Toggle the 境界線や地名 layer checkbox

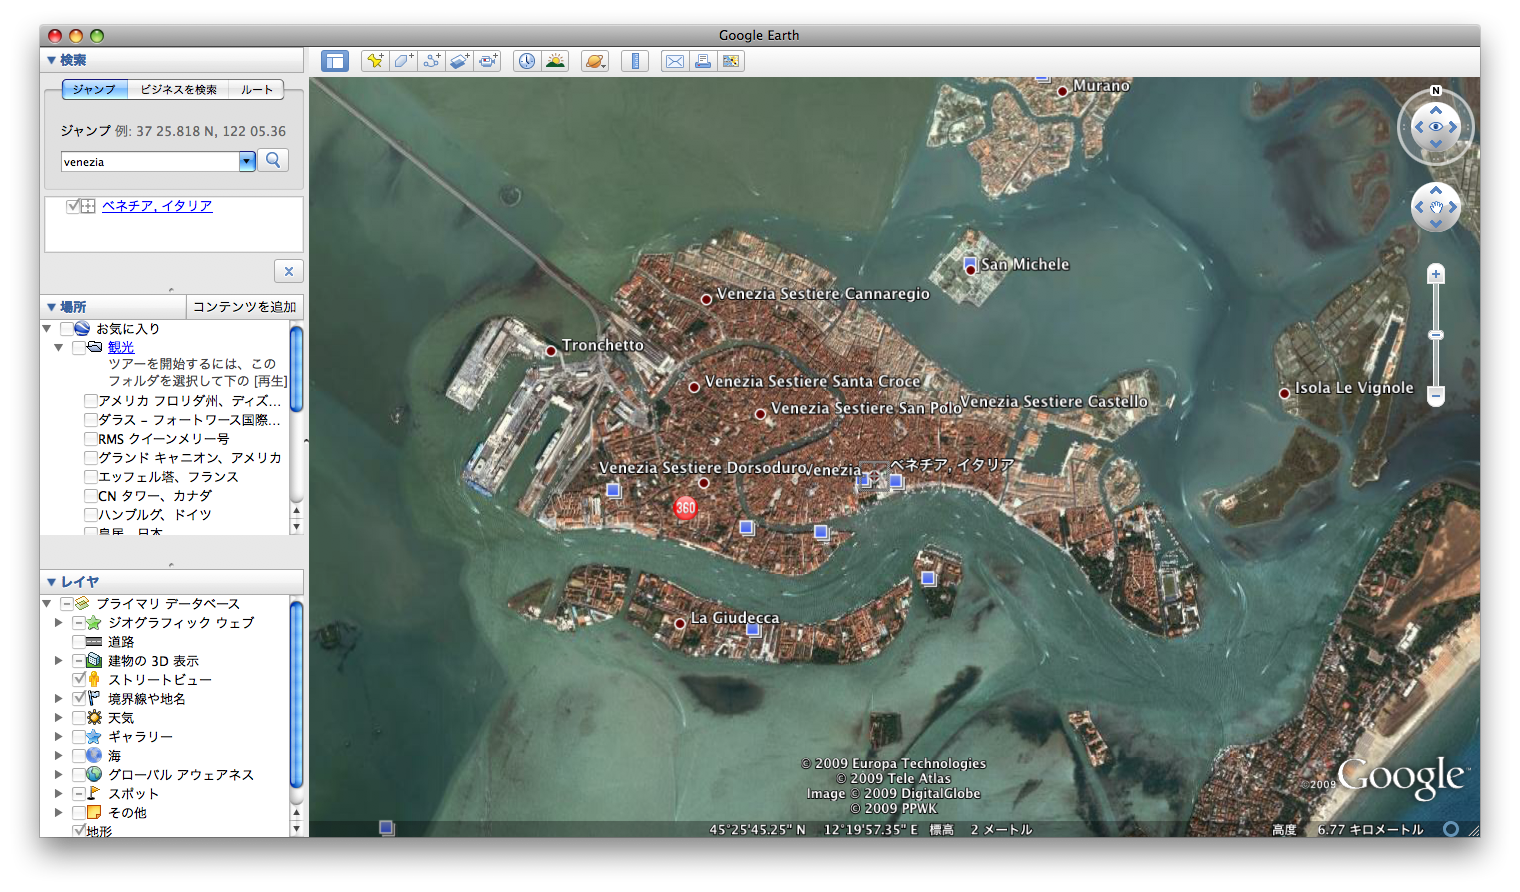tap(79, 698)
